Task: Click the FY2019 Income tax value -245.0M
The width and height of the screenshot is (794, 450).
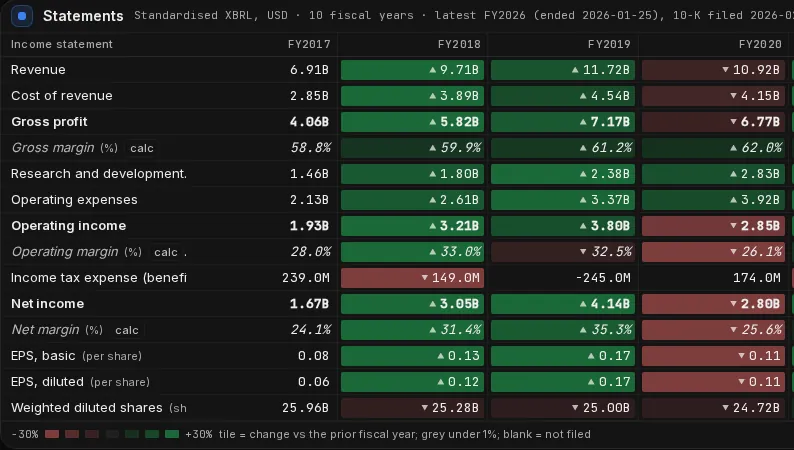Action: [603, 278]
